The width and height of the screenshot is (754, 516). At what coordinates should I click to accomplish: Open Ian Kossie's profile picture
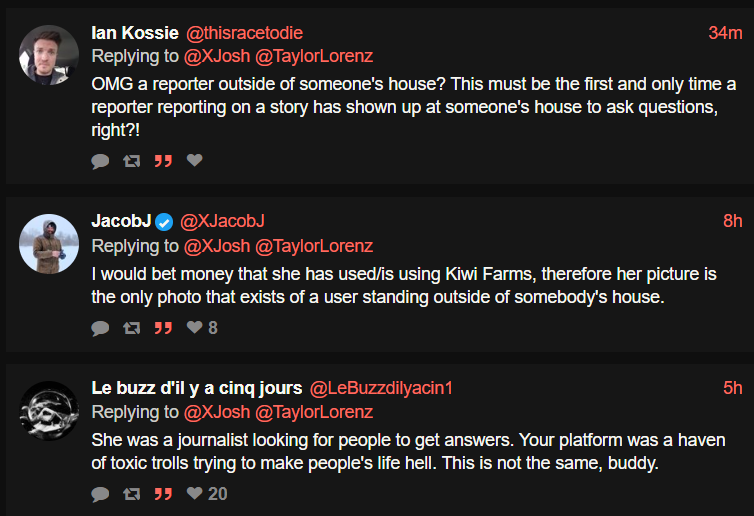[x=48, y=55]
